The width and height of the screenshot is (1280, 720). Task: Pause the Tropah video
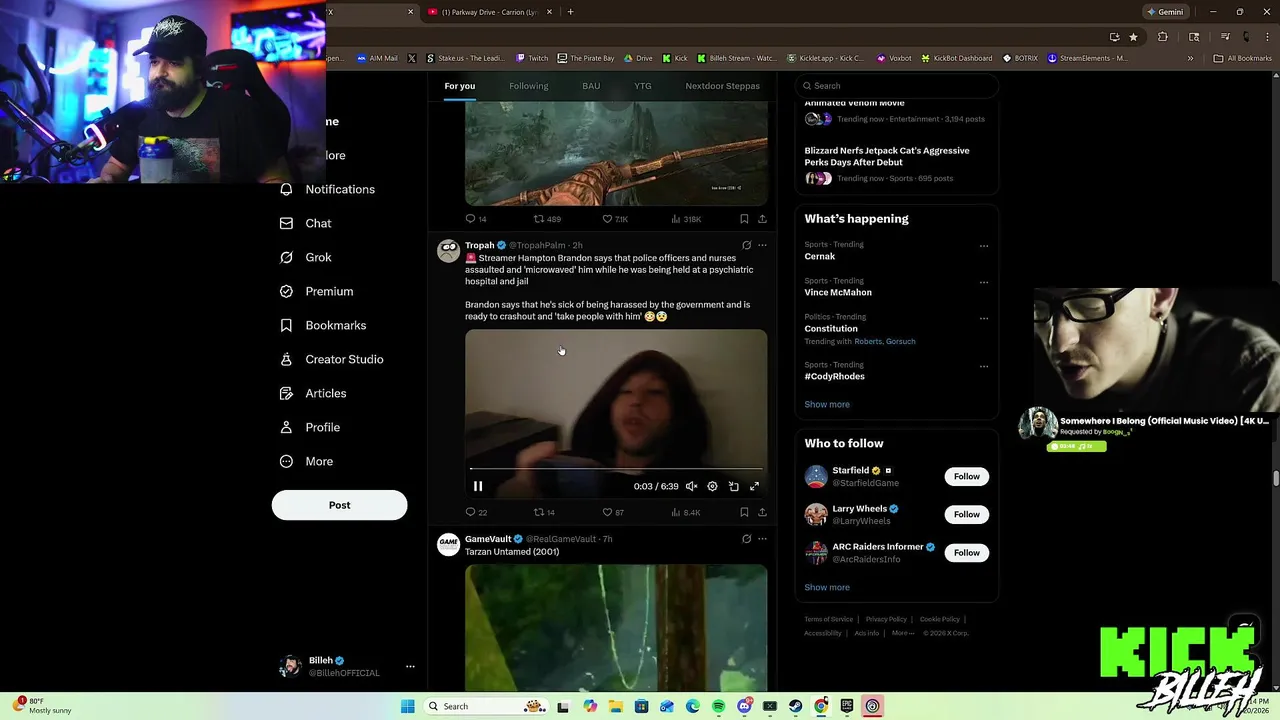click(x=478, y=486)
